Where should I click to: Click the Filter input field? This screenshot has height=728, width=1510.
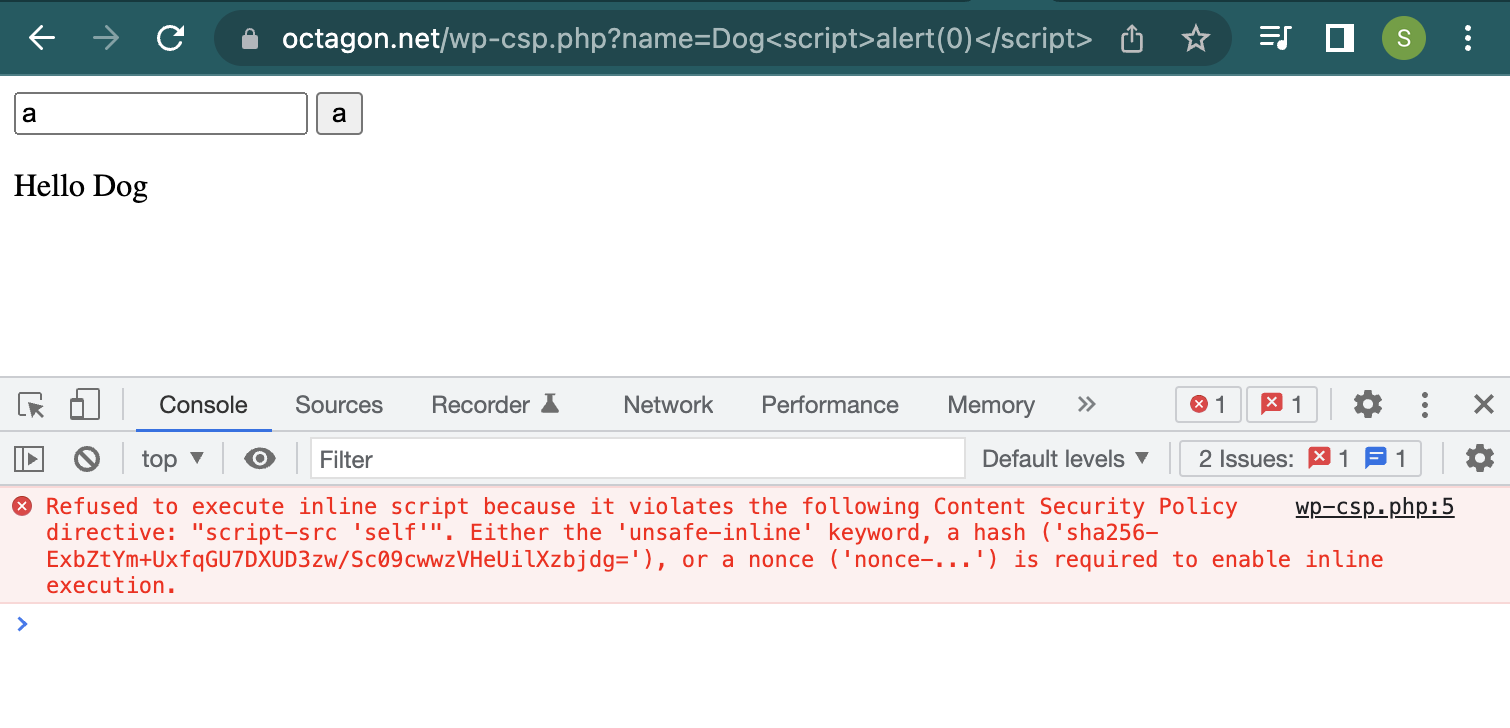pos(637,458)
